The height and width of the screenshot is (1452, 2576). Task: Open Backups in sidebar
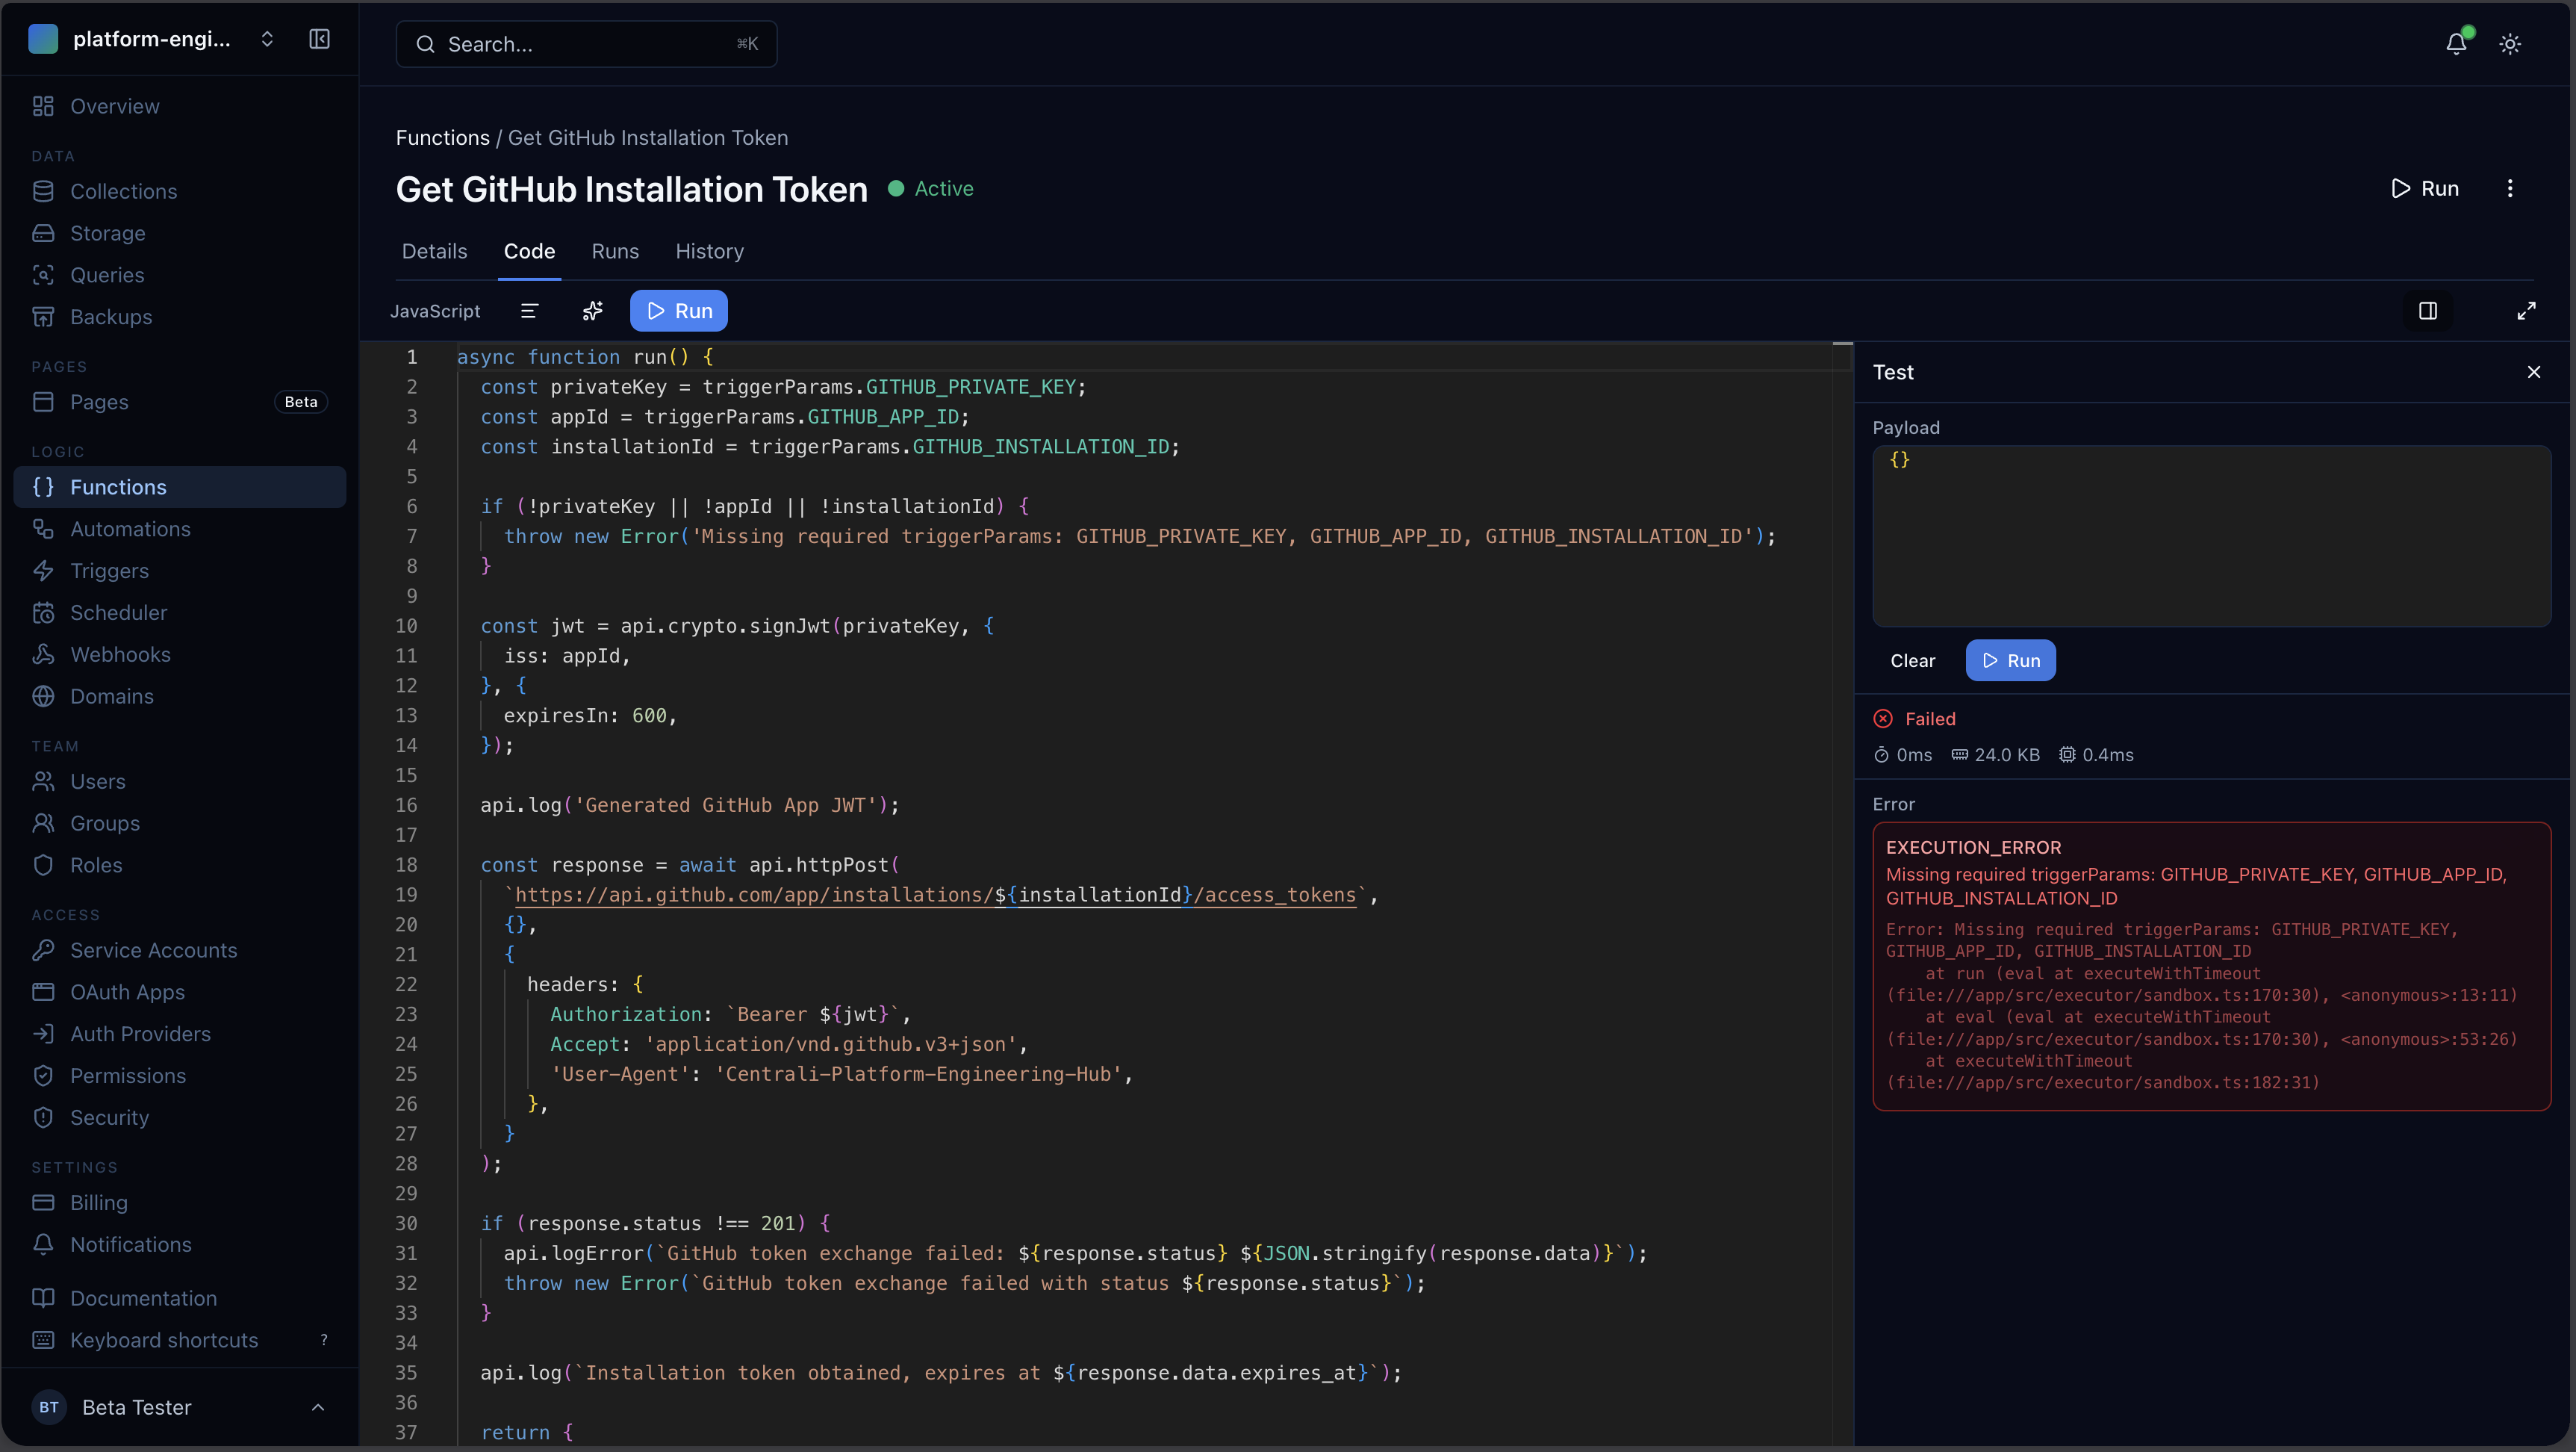click(180, 317)
